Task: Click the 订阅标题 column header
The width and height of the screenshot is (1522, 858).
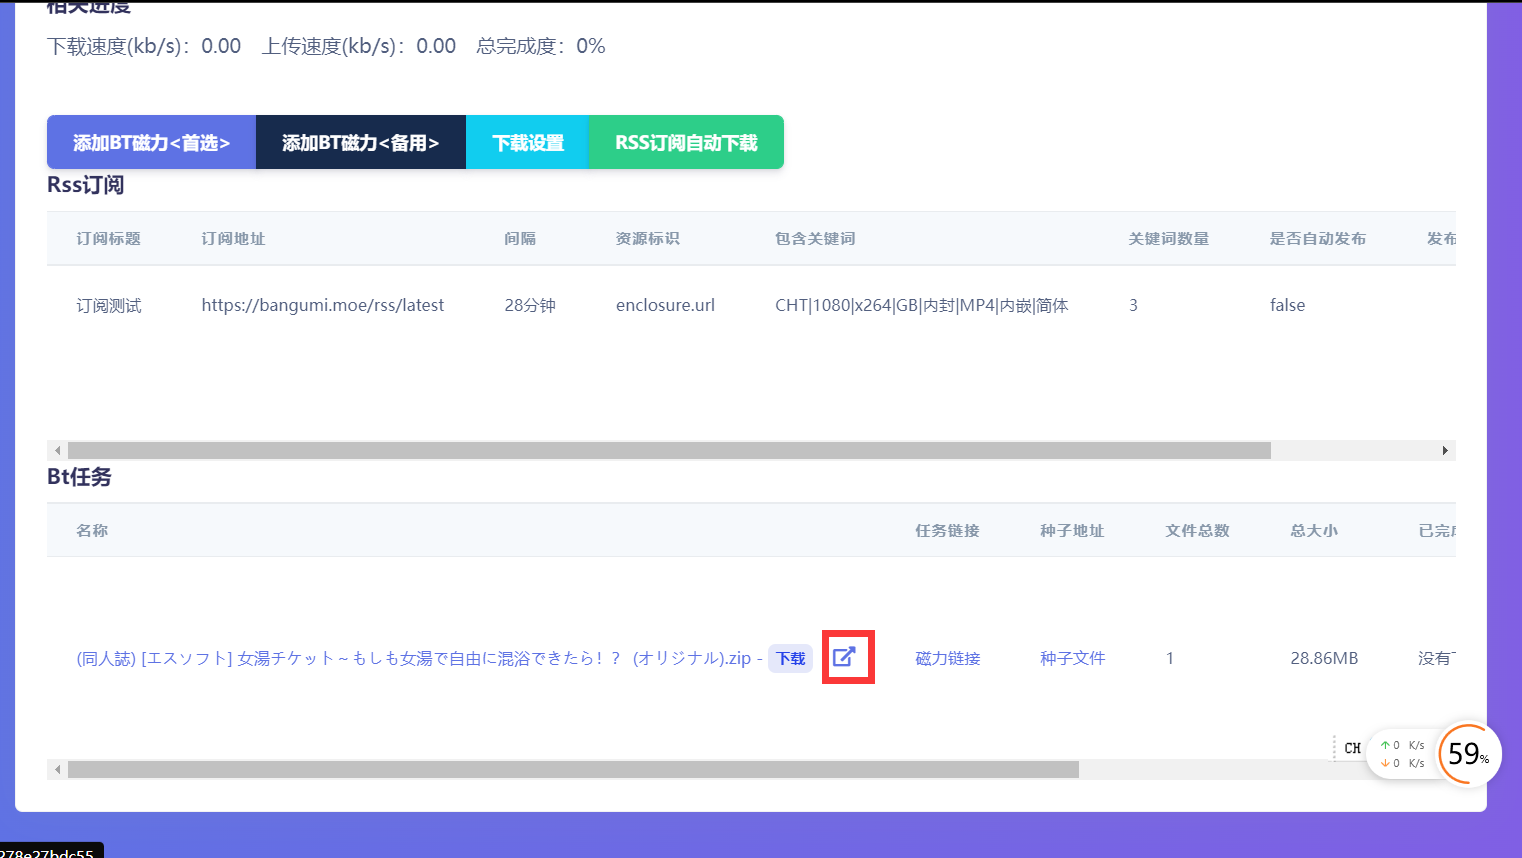Action: point(108,238)
